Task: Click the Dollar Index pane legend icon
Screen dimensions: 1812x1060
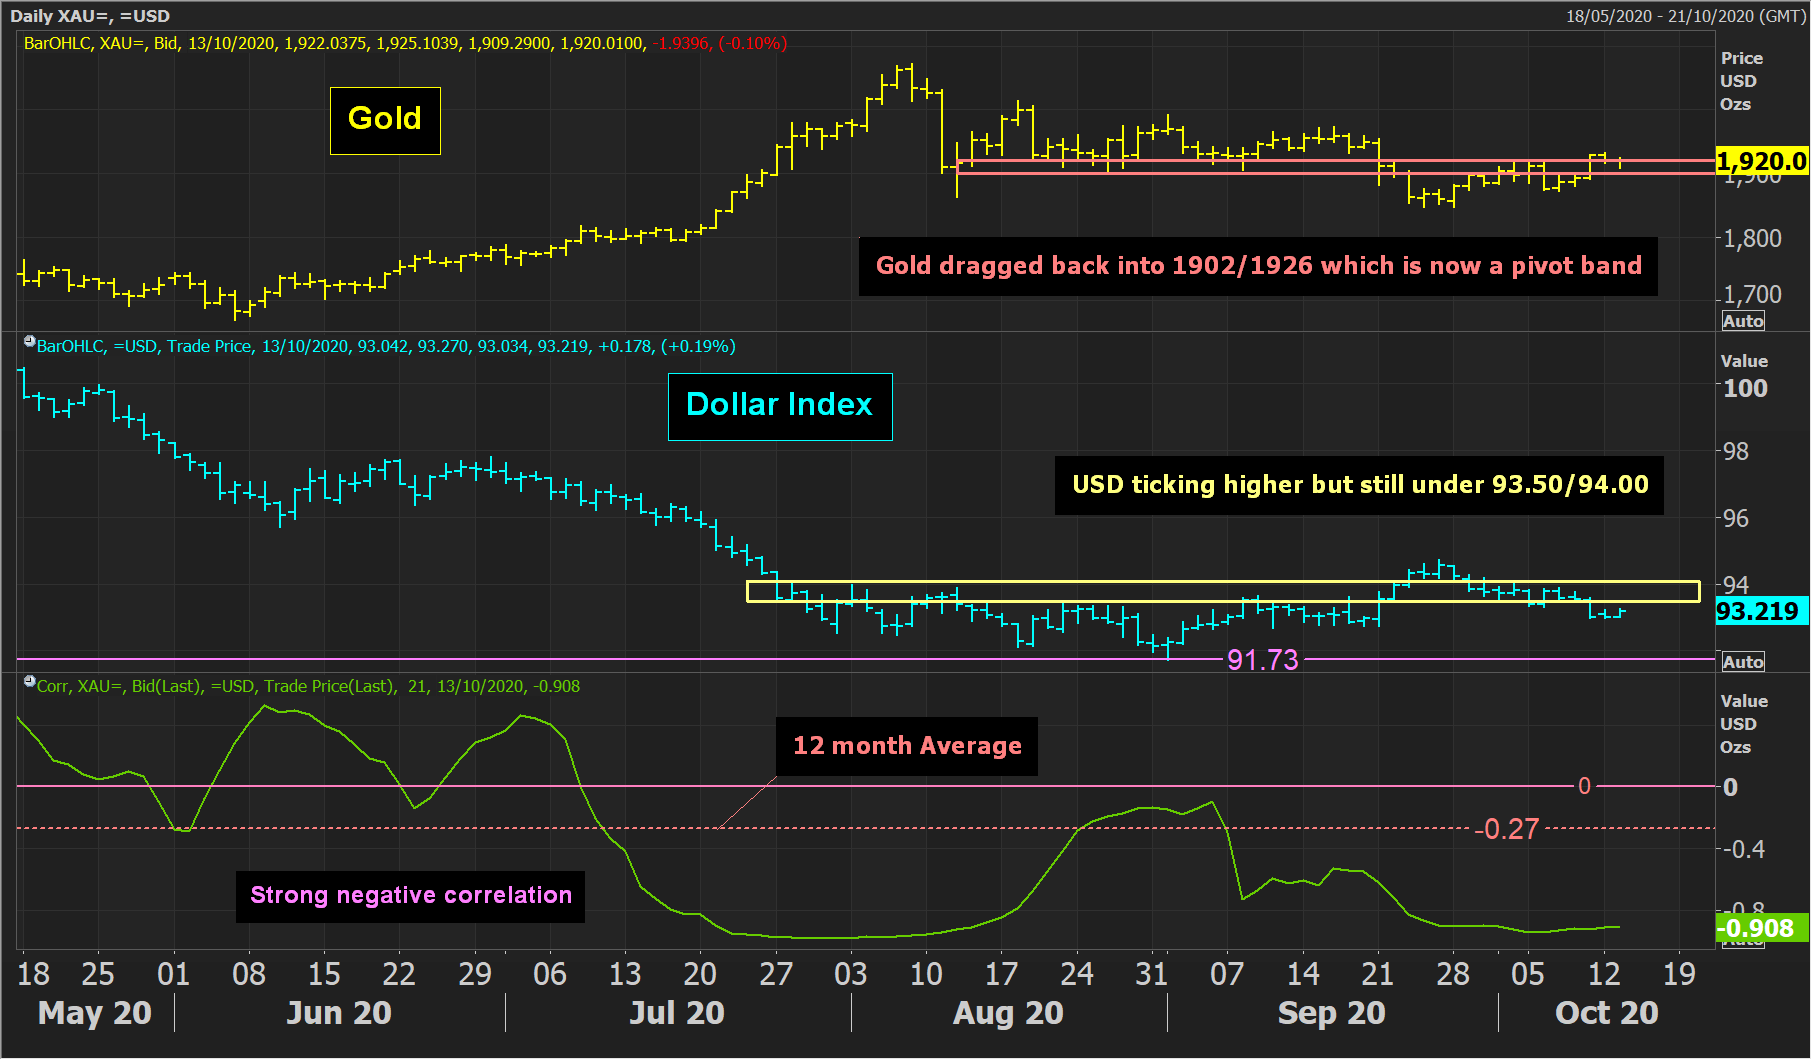Action: [x=29, y=342]
